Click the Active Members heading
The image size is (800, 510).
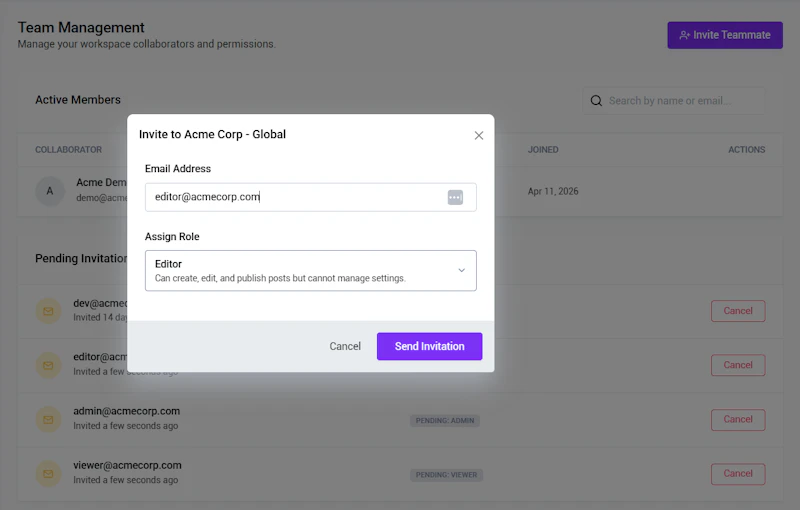click(x=78, y=100)
